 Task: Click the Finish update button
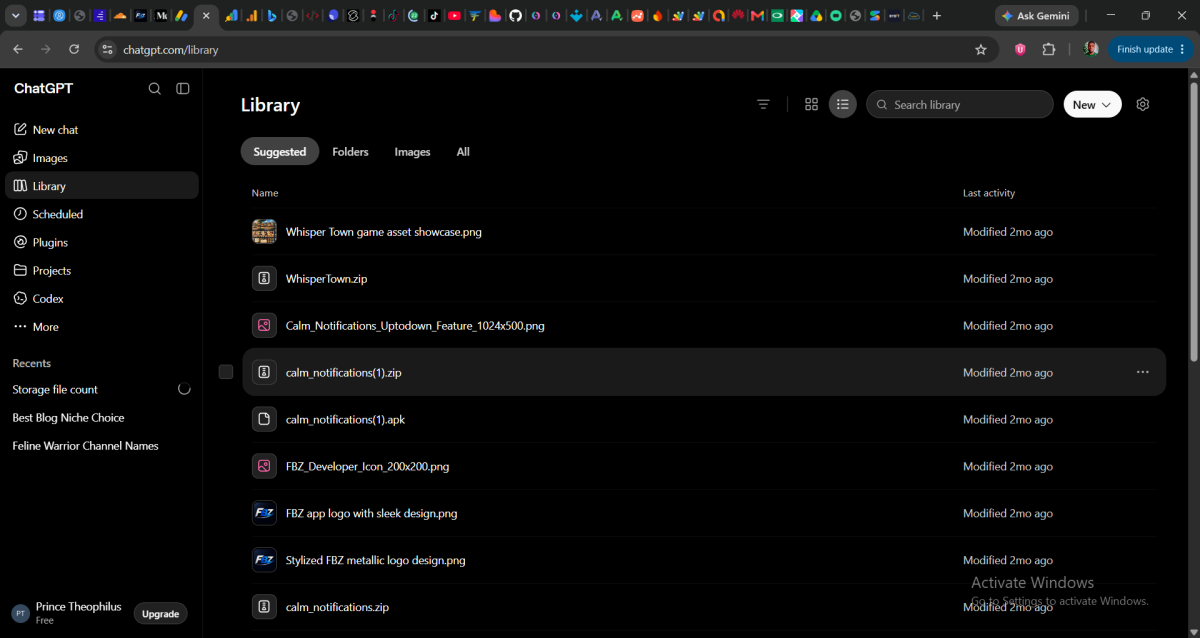(x=1151, y=49)
